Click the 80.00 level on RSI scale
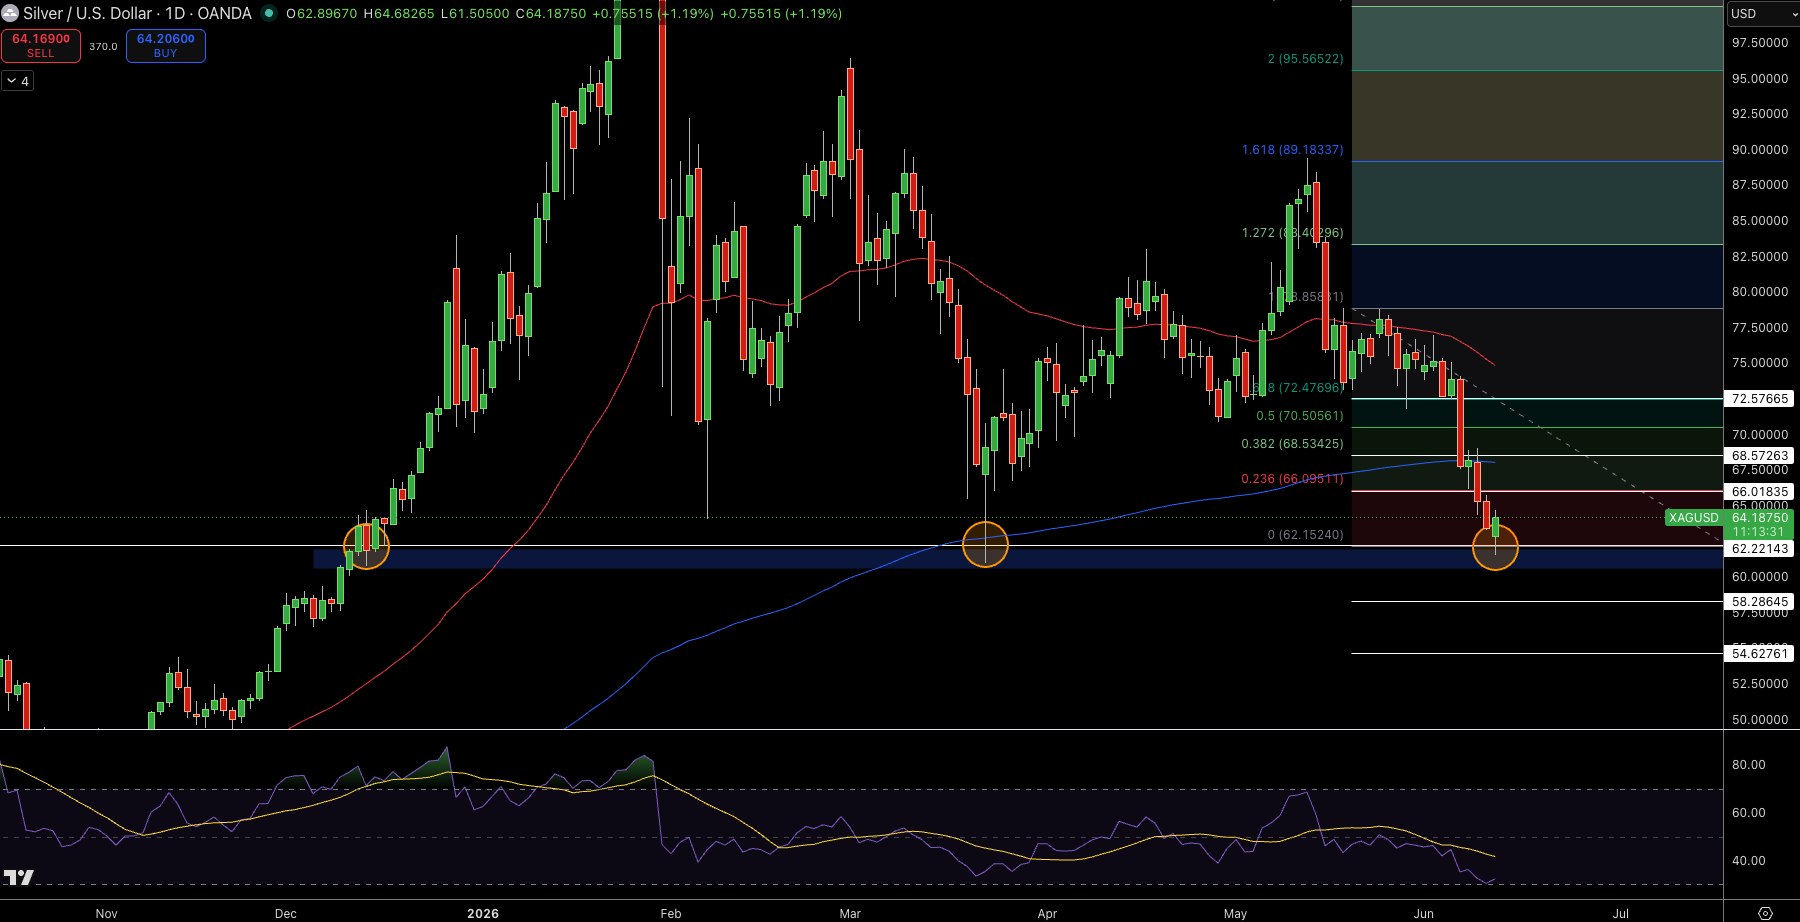Screen dimensions: 1800x922 1749,765
